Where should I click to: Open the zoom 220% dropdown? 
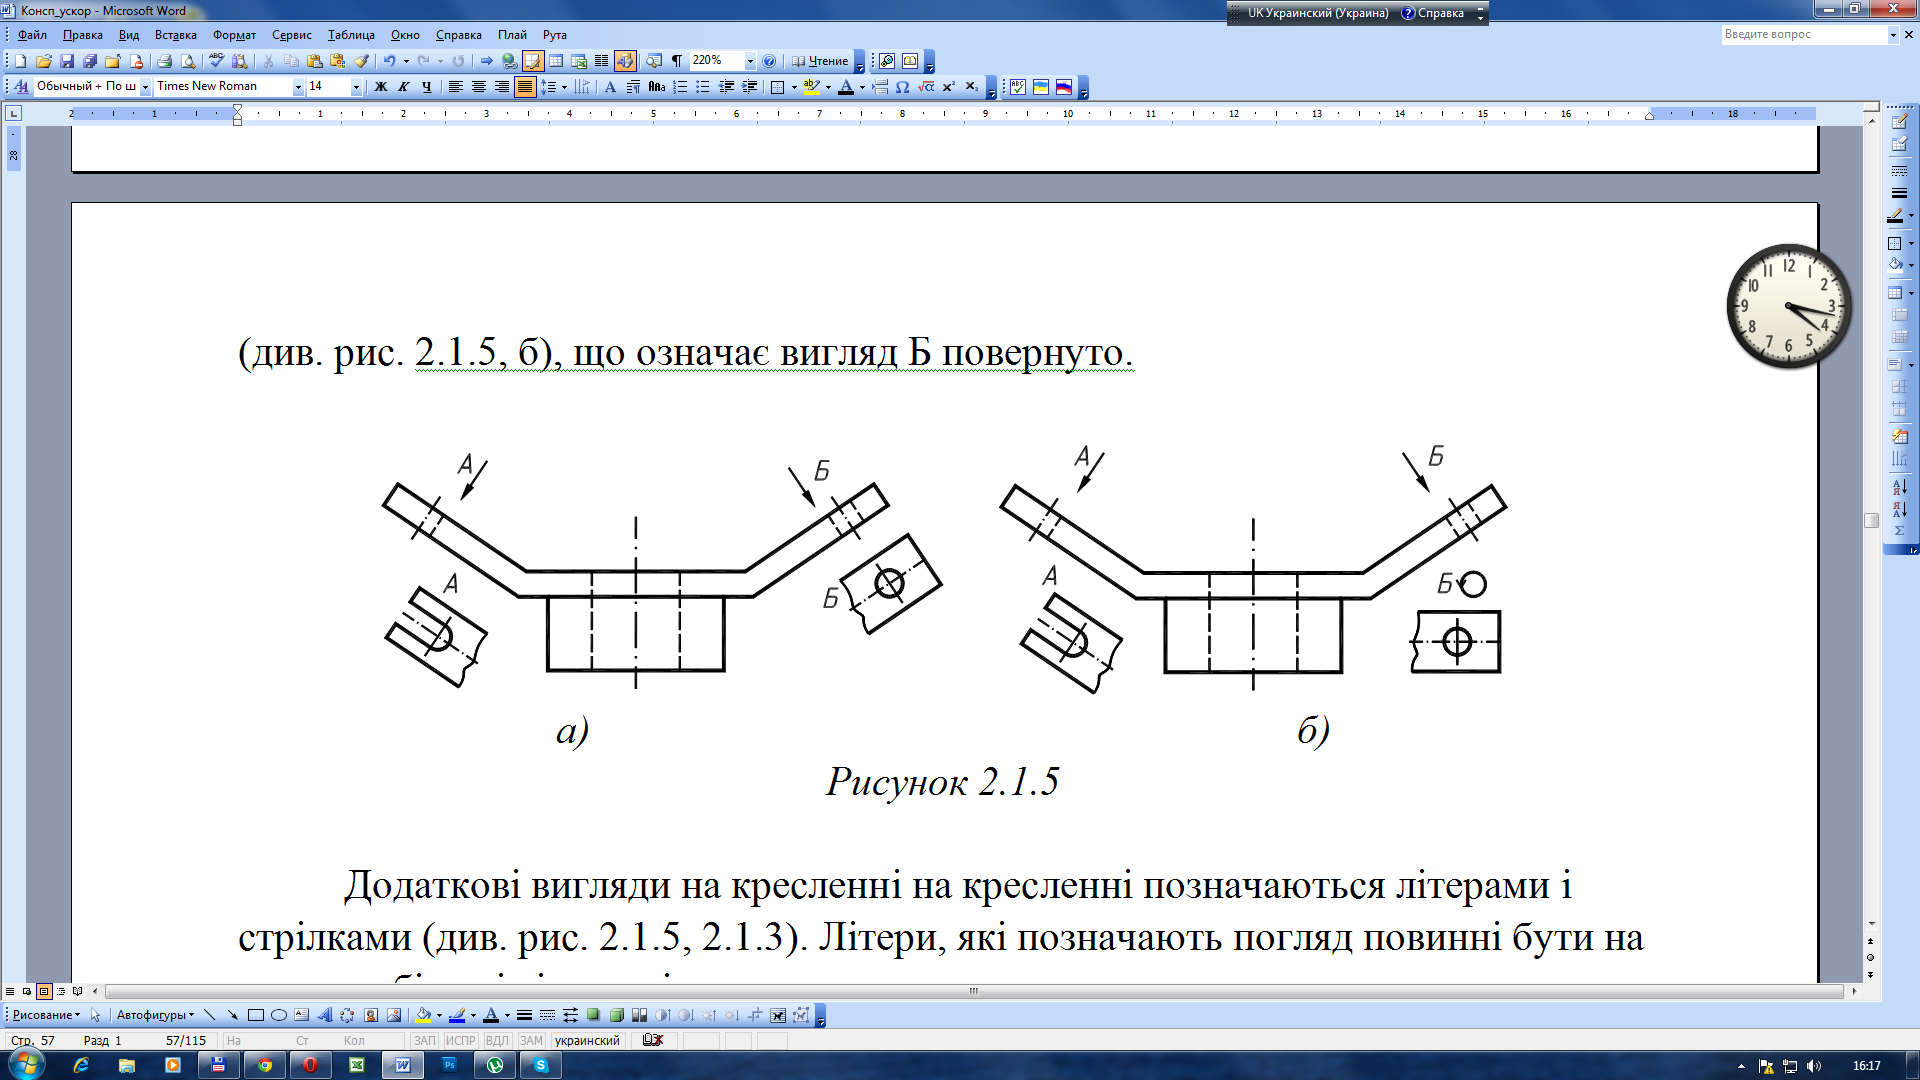(x=750, y=61)
